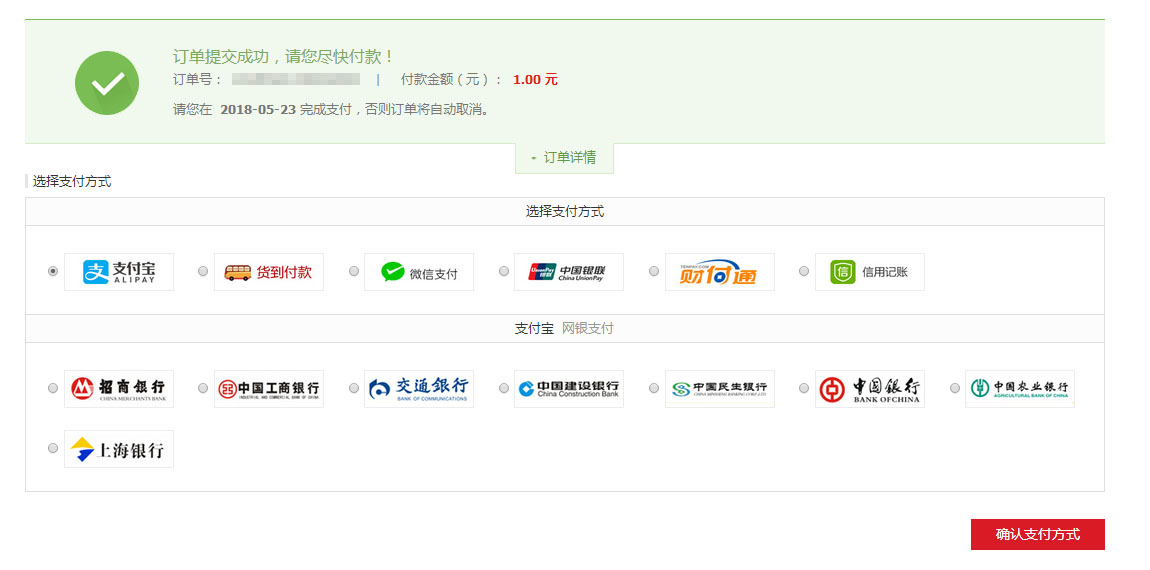Select the Alipay radio button
Image resolution: width=1150 pixels, height=570 pixels.
pyautogui.click(x=53, y=271)
